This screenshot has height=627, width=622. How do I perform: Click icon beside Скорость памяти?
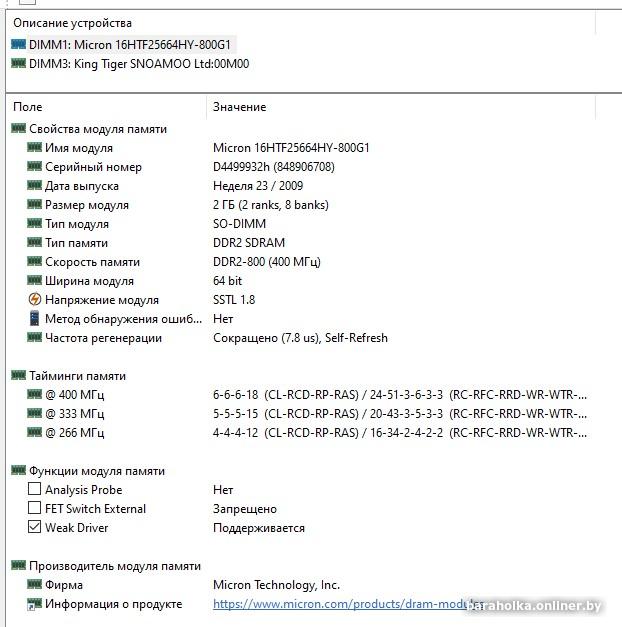coord(34,261)
